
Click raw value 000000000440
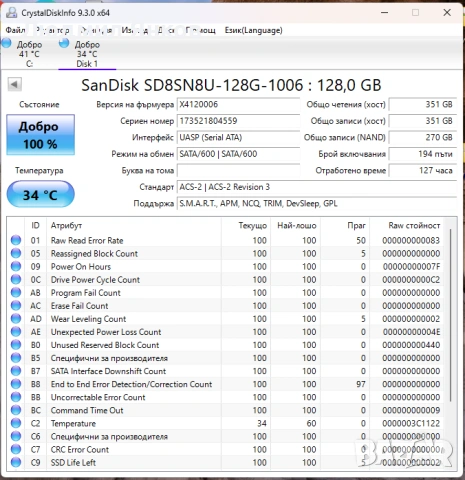411,345
